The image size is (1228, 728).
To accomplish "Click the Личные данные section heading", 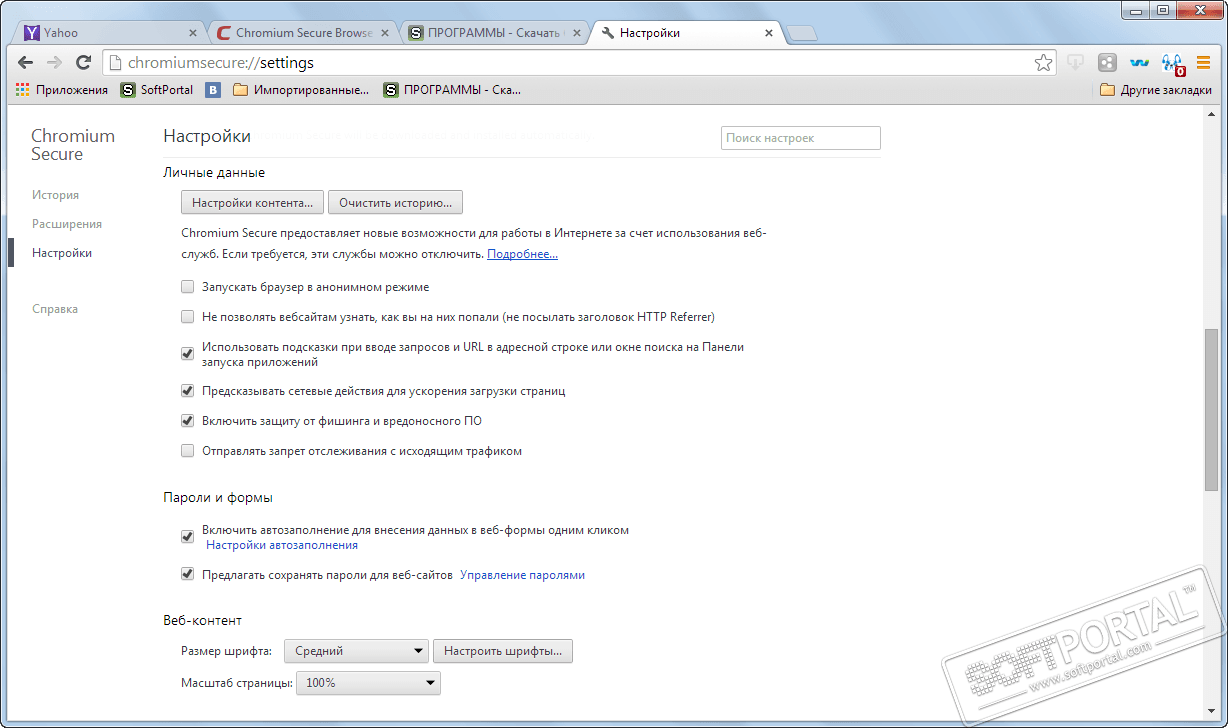I will tap(214, 172).
